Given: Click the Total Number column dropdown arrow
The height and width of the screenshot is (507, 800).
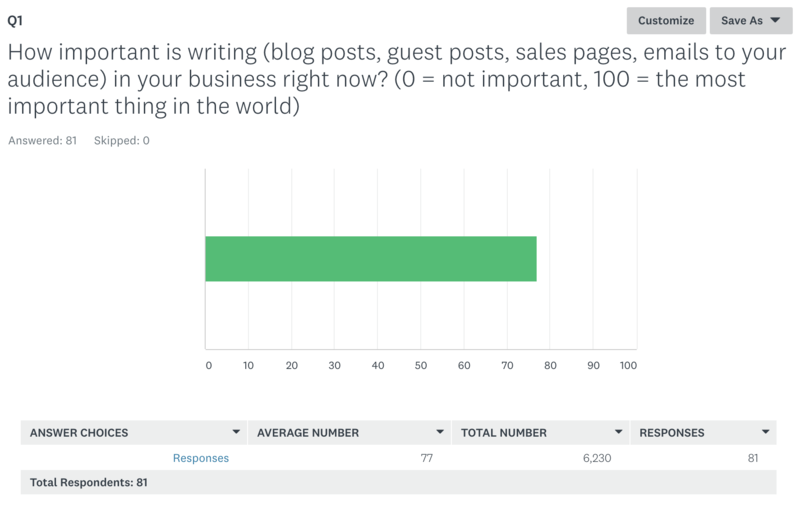Looking at the screenshot, I should (620, 433).
